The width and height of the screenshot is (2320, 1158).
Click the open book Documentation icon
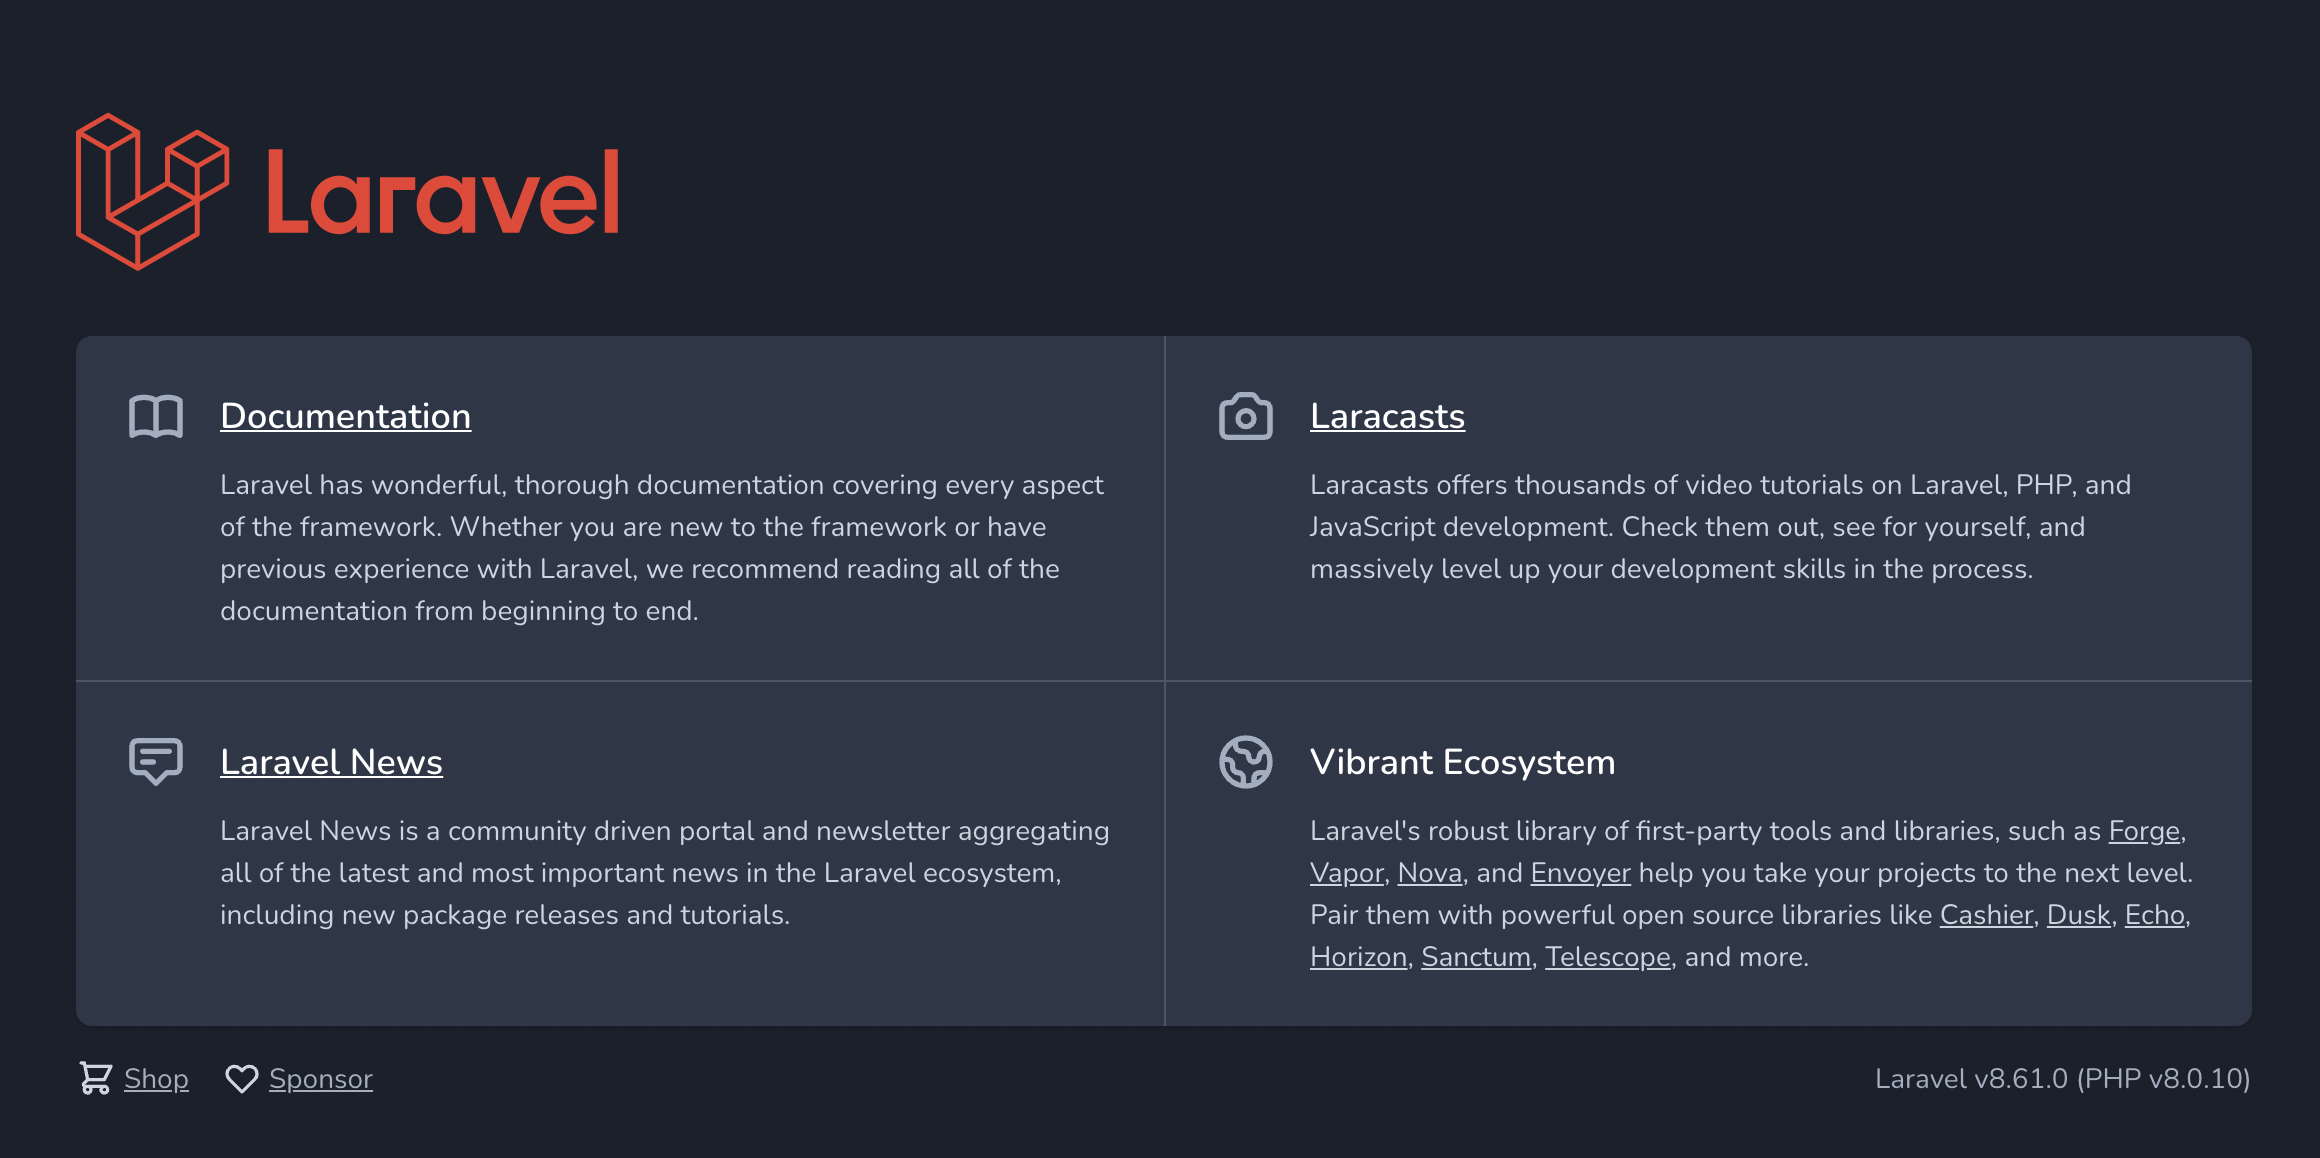tap(156, 416)
